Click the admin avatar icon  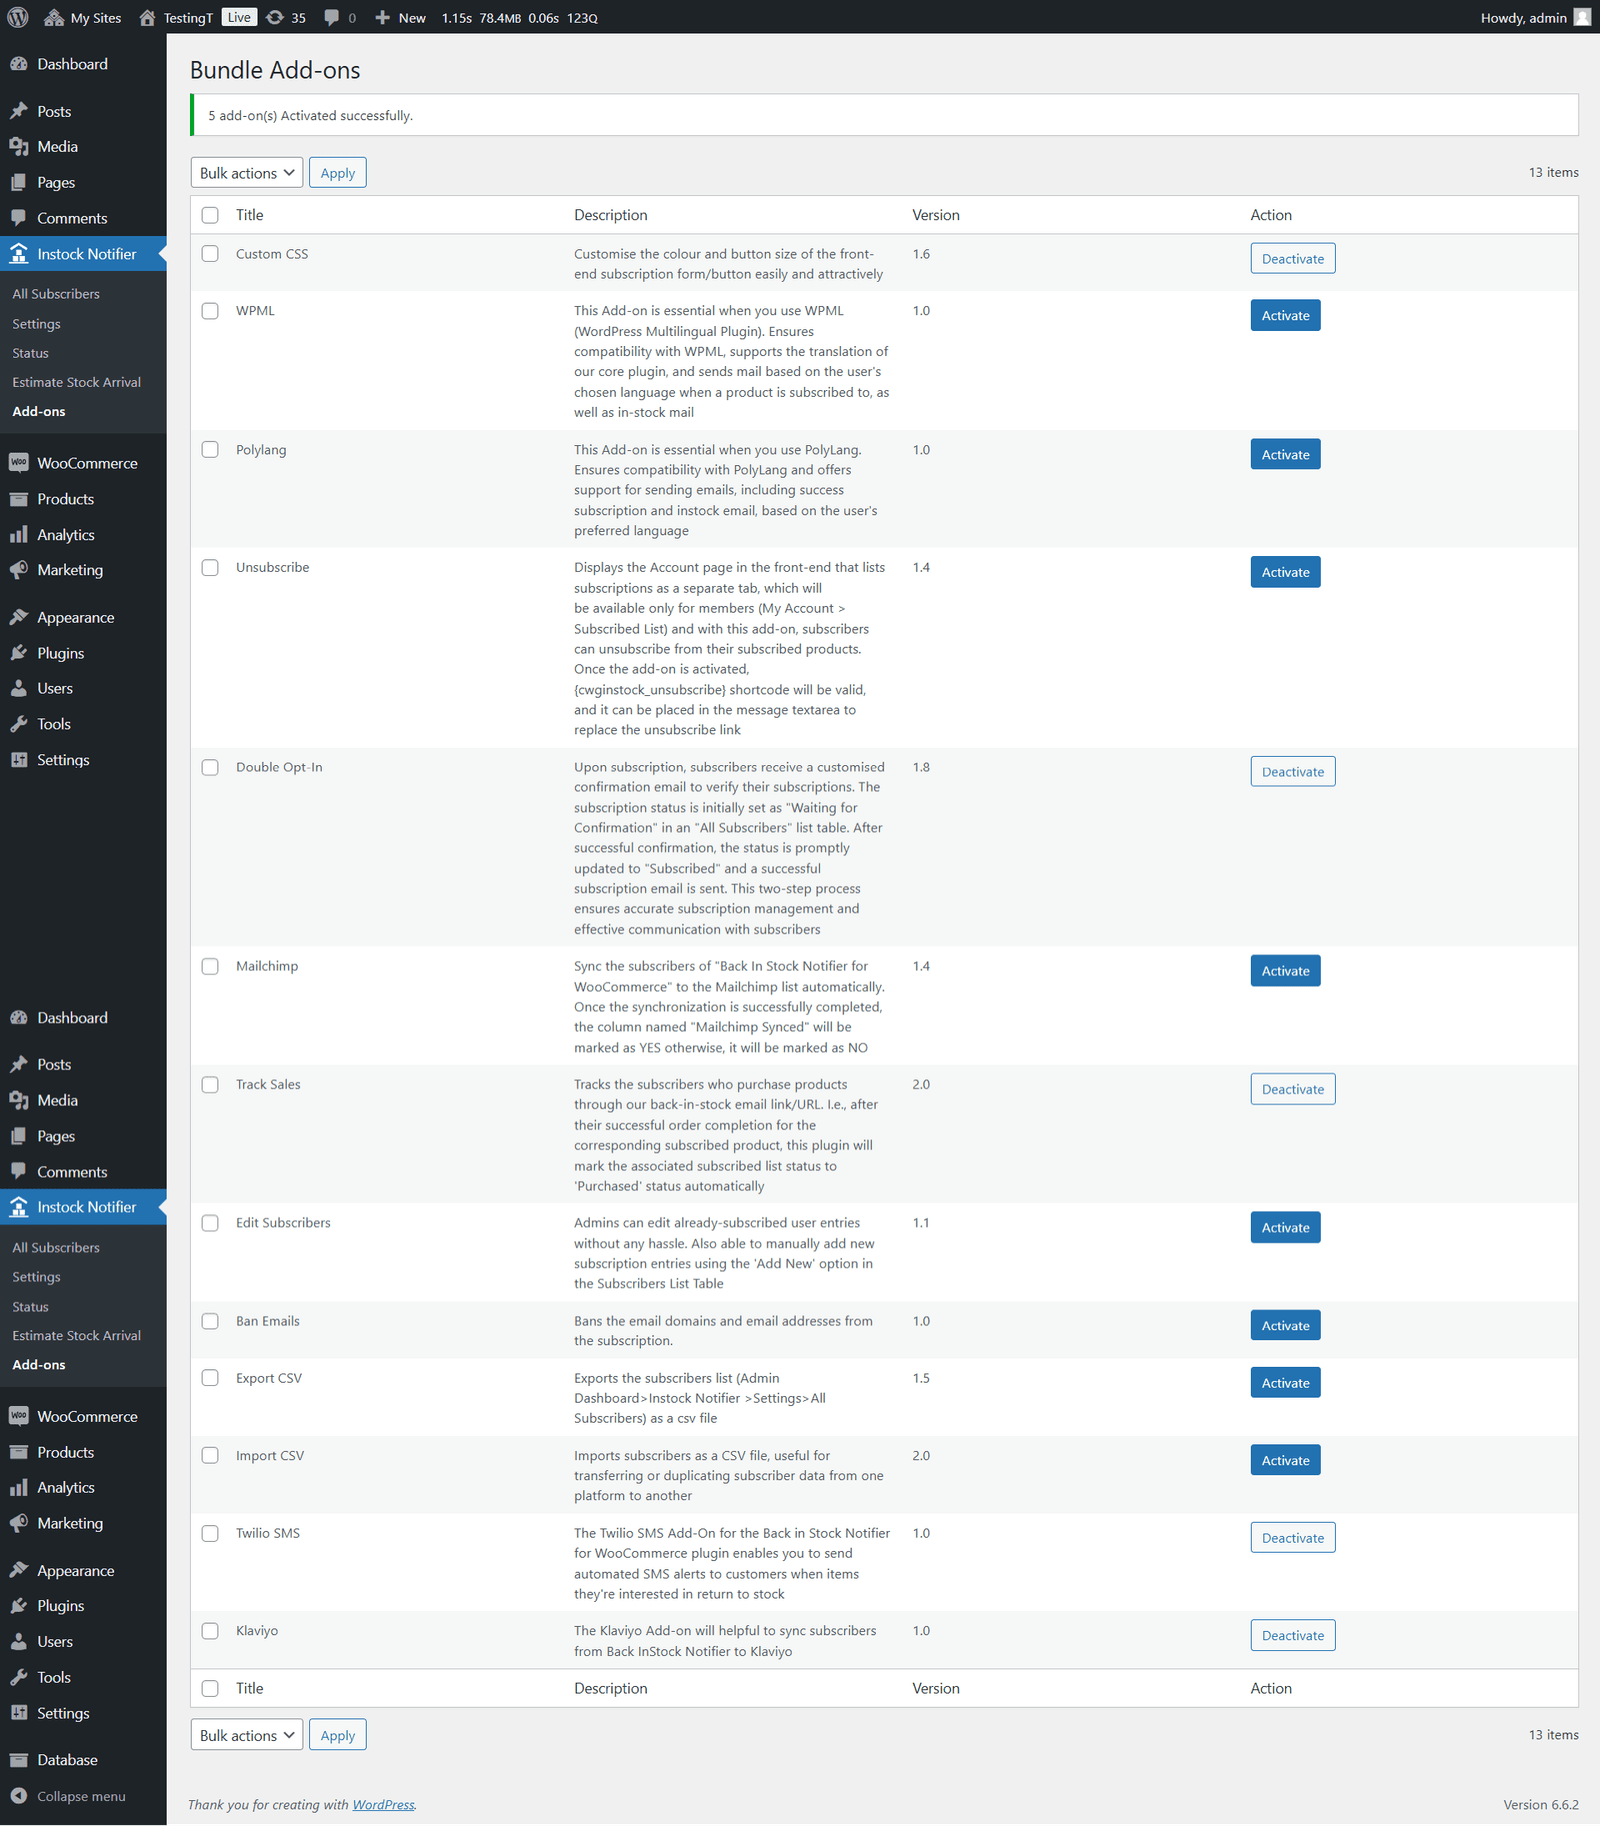point(1582,17)
